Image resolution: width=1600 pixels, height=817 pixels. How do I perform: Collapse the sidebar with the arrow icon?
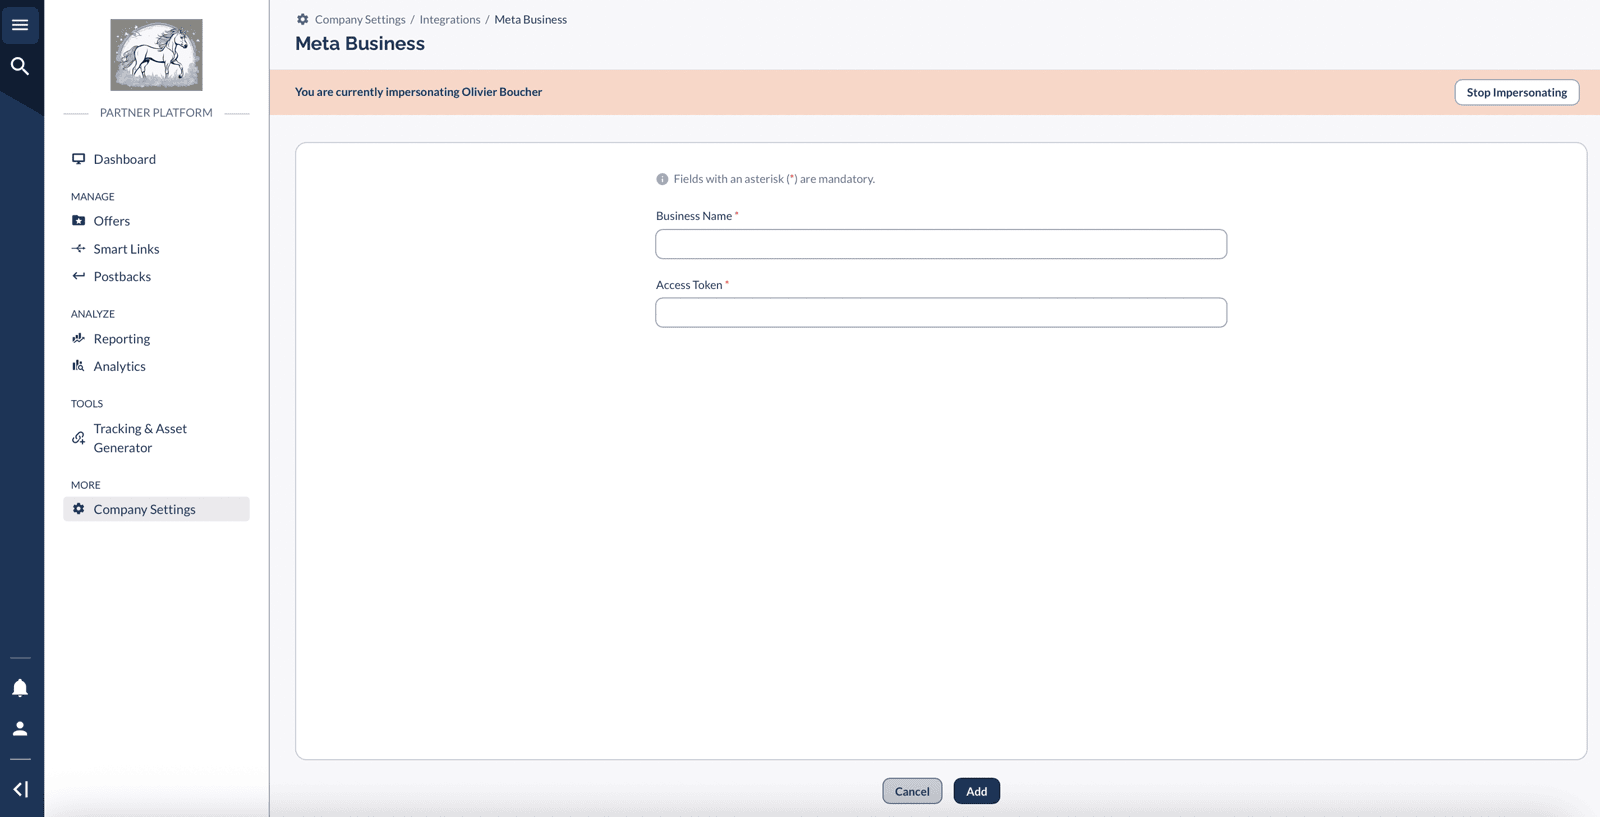pos(20,789)
